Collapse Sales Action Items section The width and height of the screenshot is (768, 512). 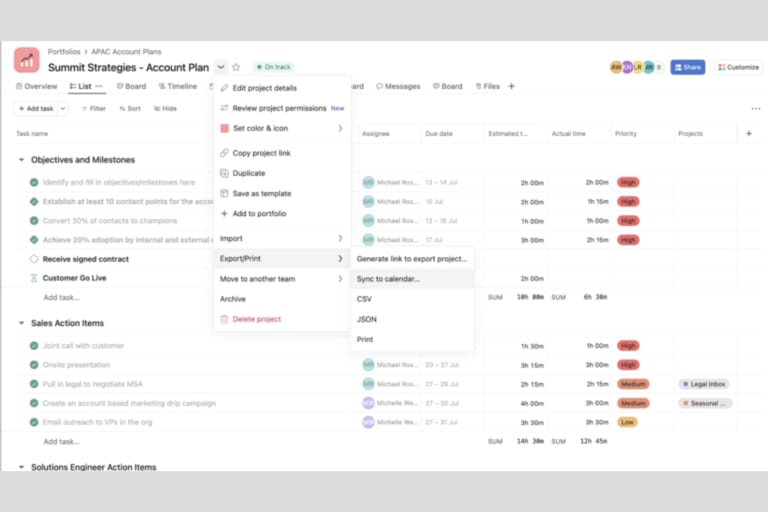click(x=21, y=323)
